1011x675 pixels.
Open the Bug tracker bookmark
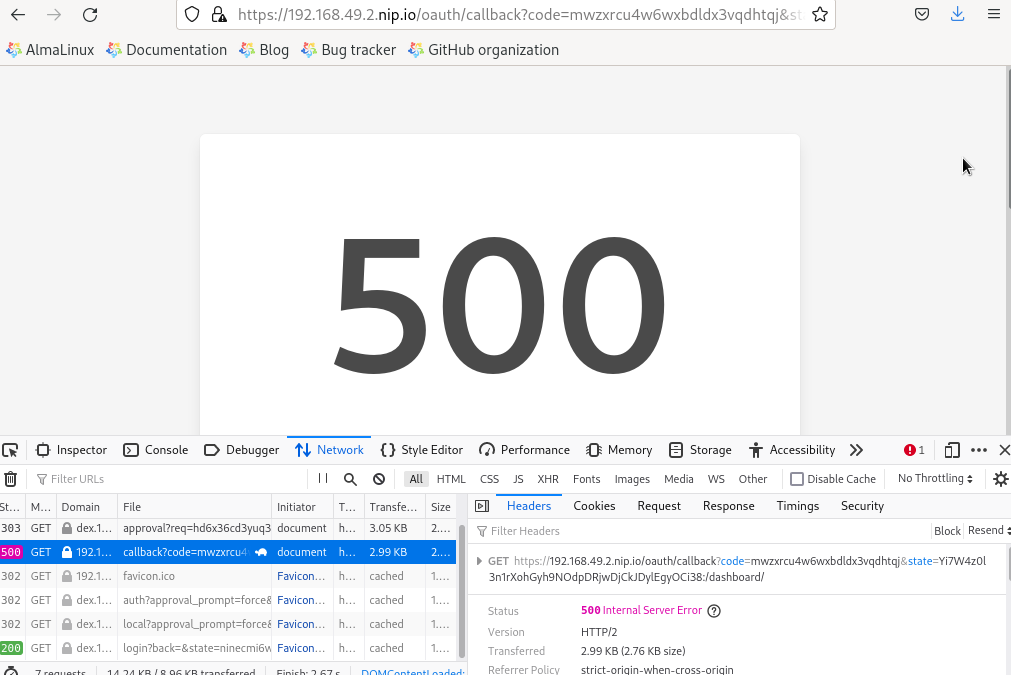click(349, 50)
